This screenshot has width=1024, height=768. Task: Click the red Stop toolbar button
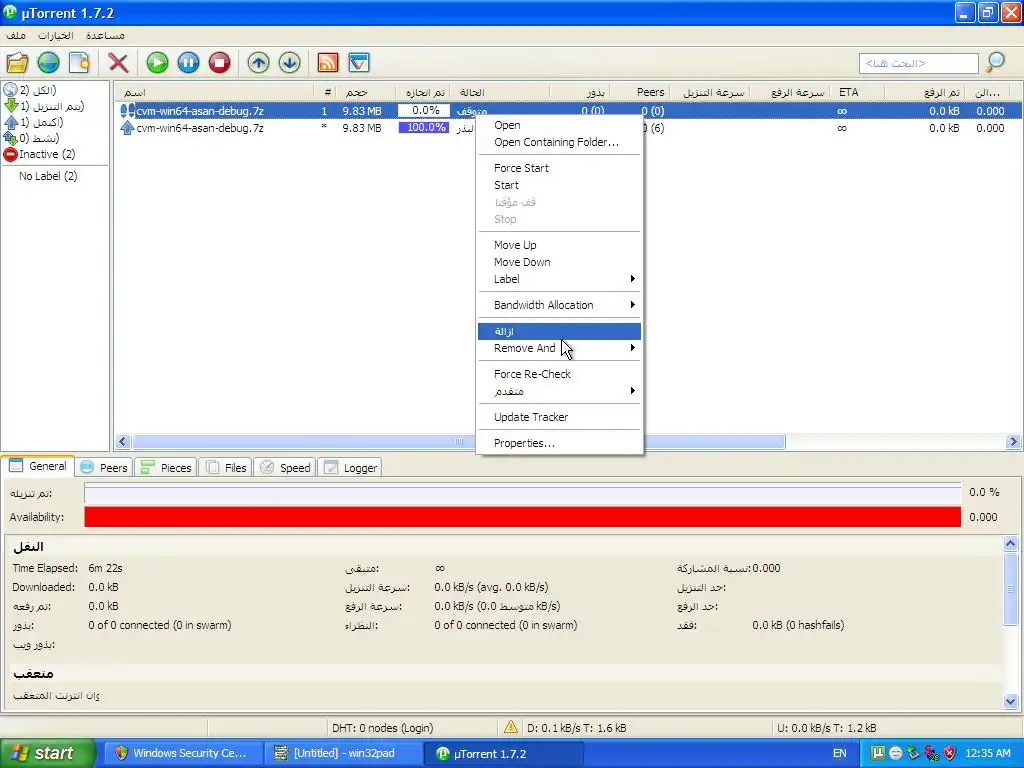tap(219, 63)
